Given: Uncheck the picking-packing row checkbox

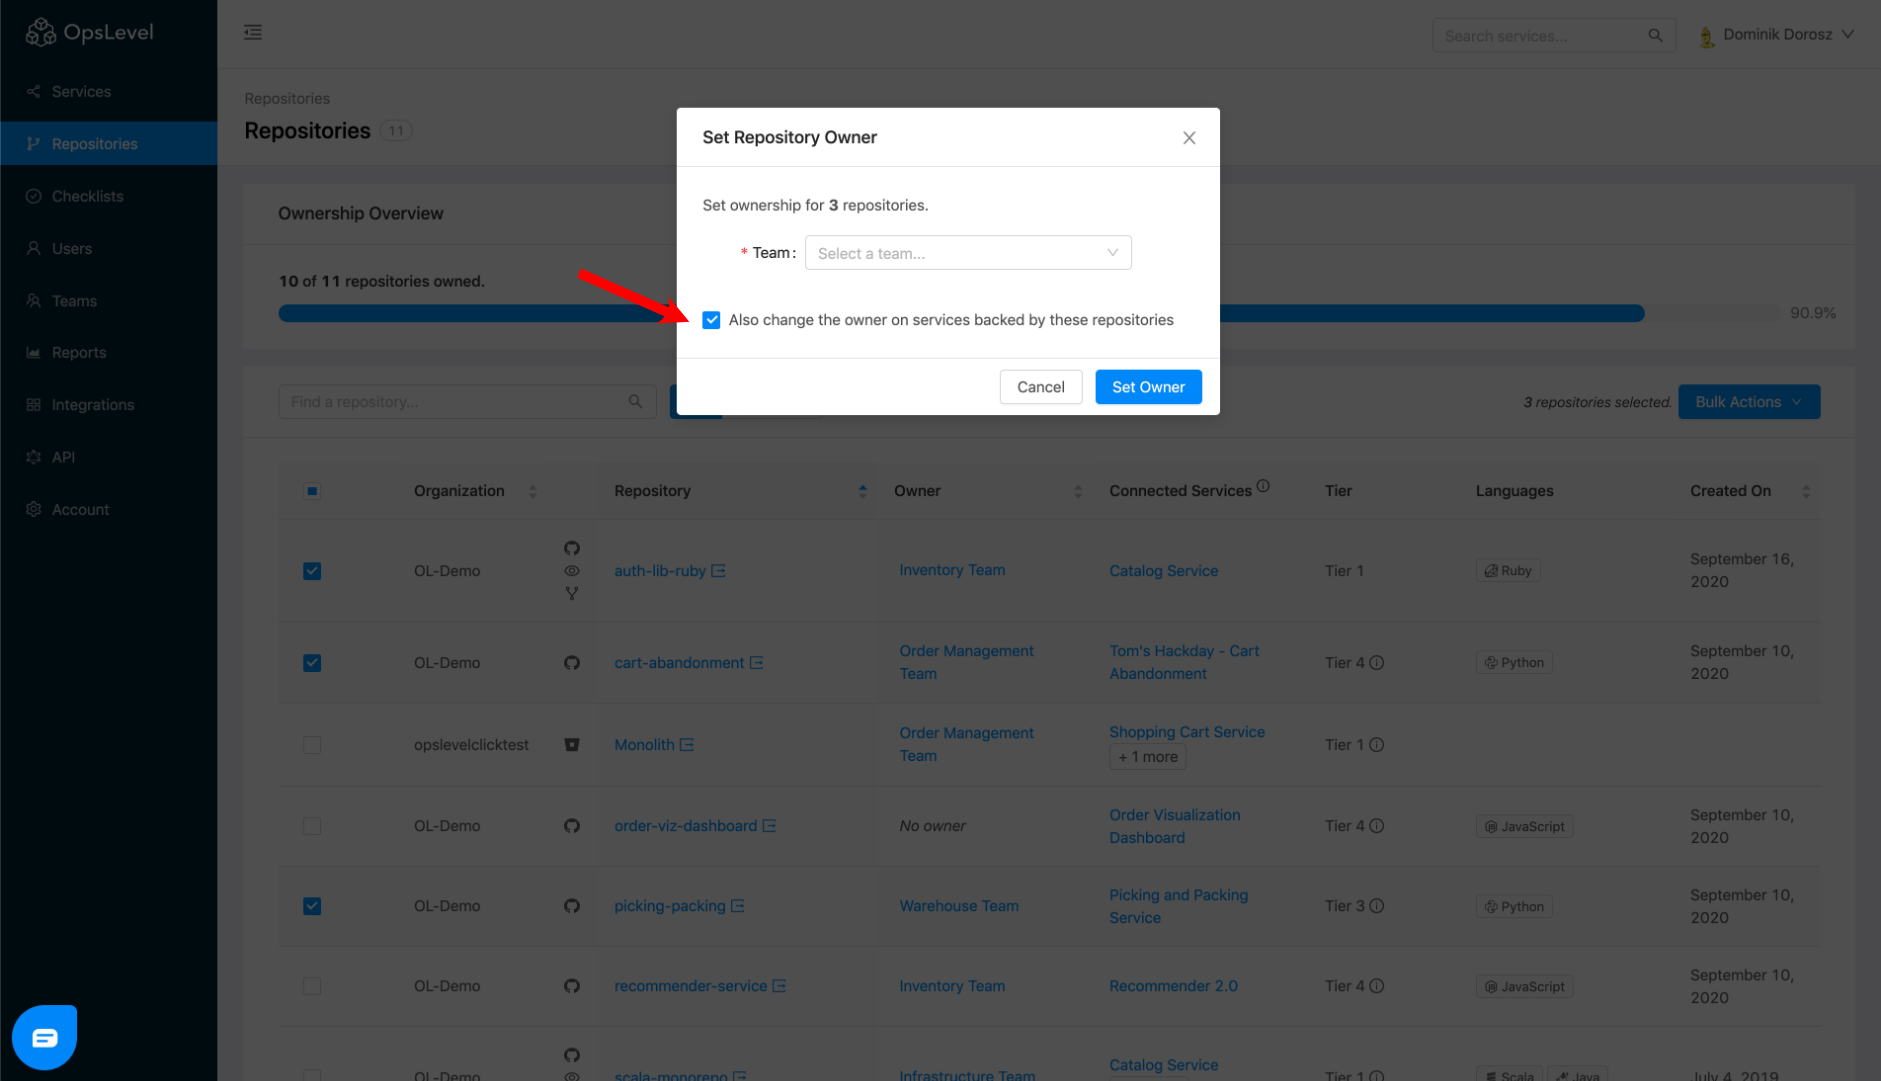Looking at the screenshot, I should 312,906.
